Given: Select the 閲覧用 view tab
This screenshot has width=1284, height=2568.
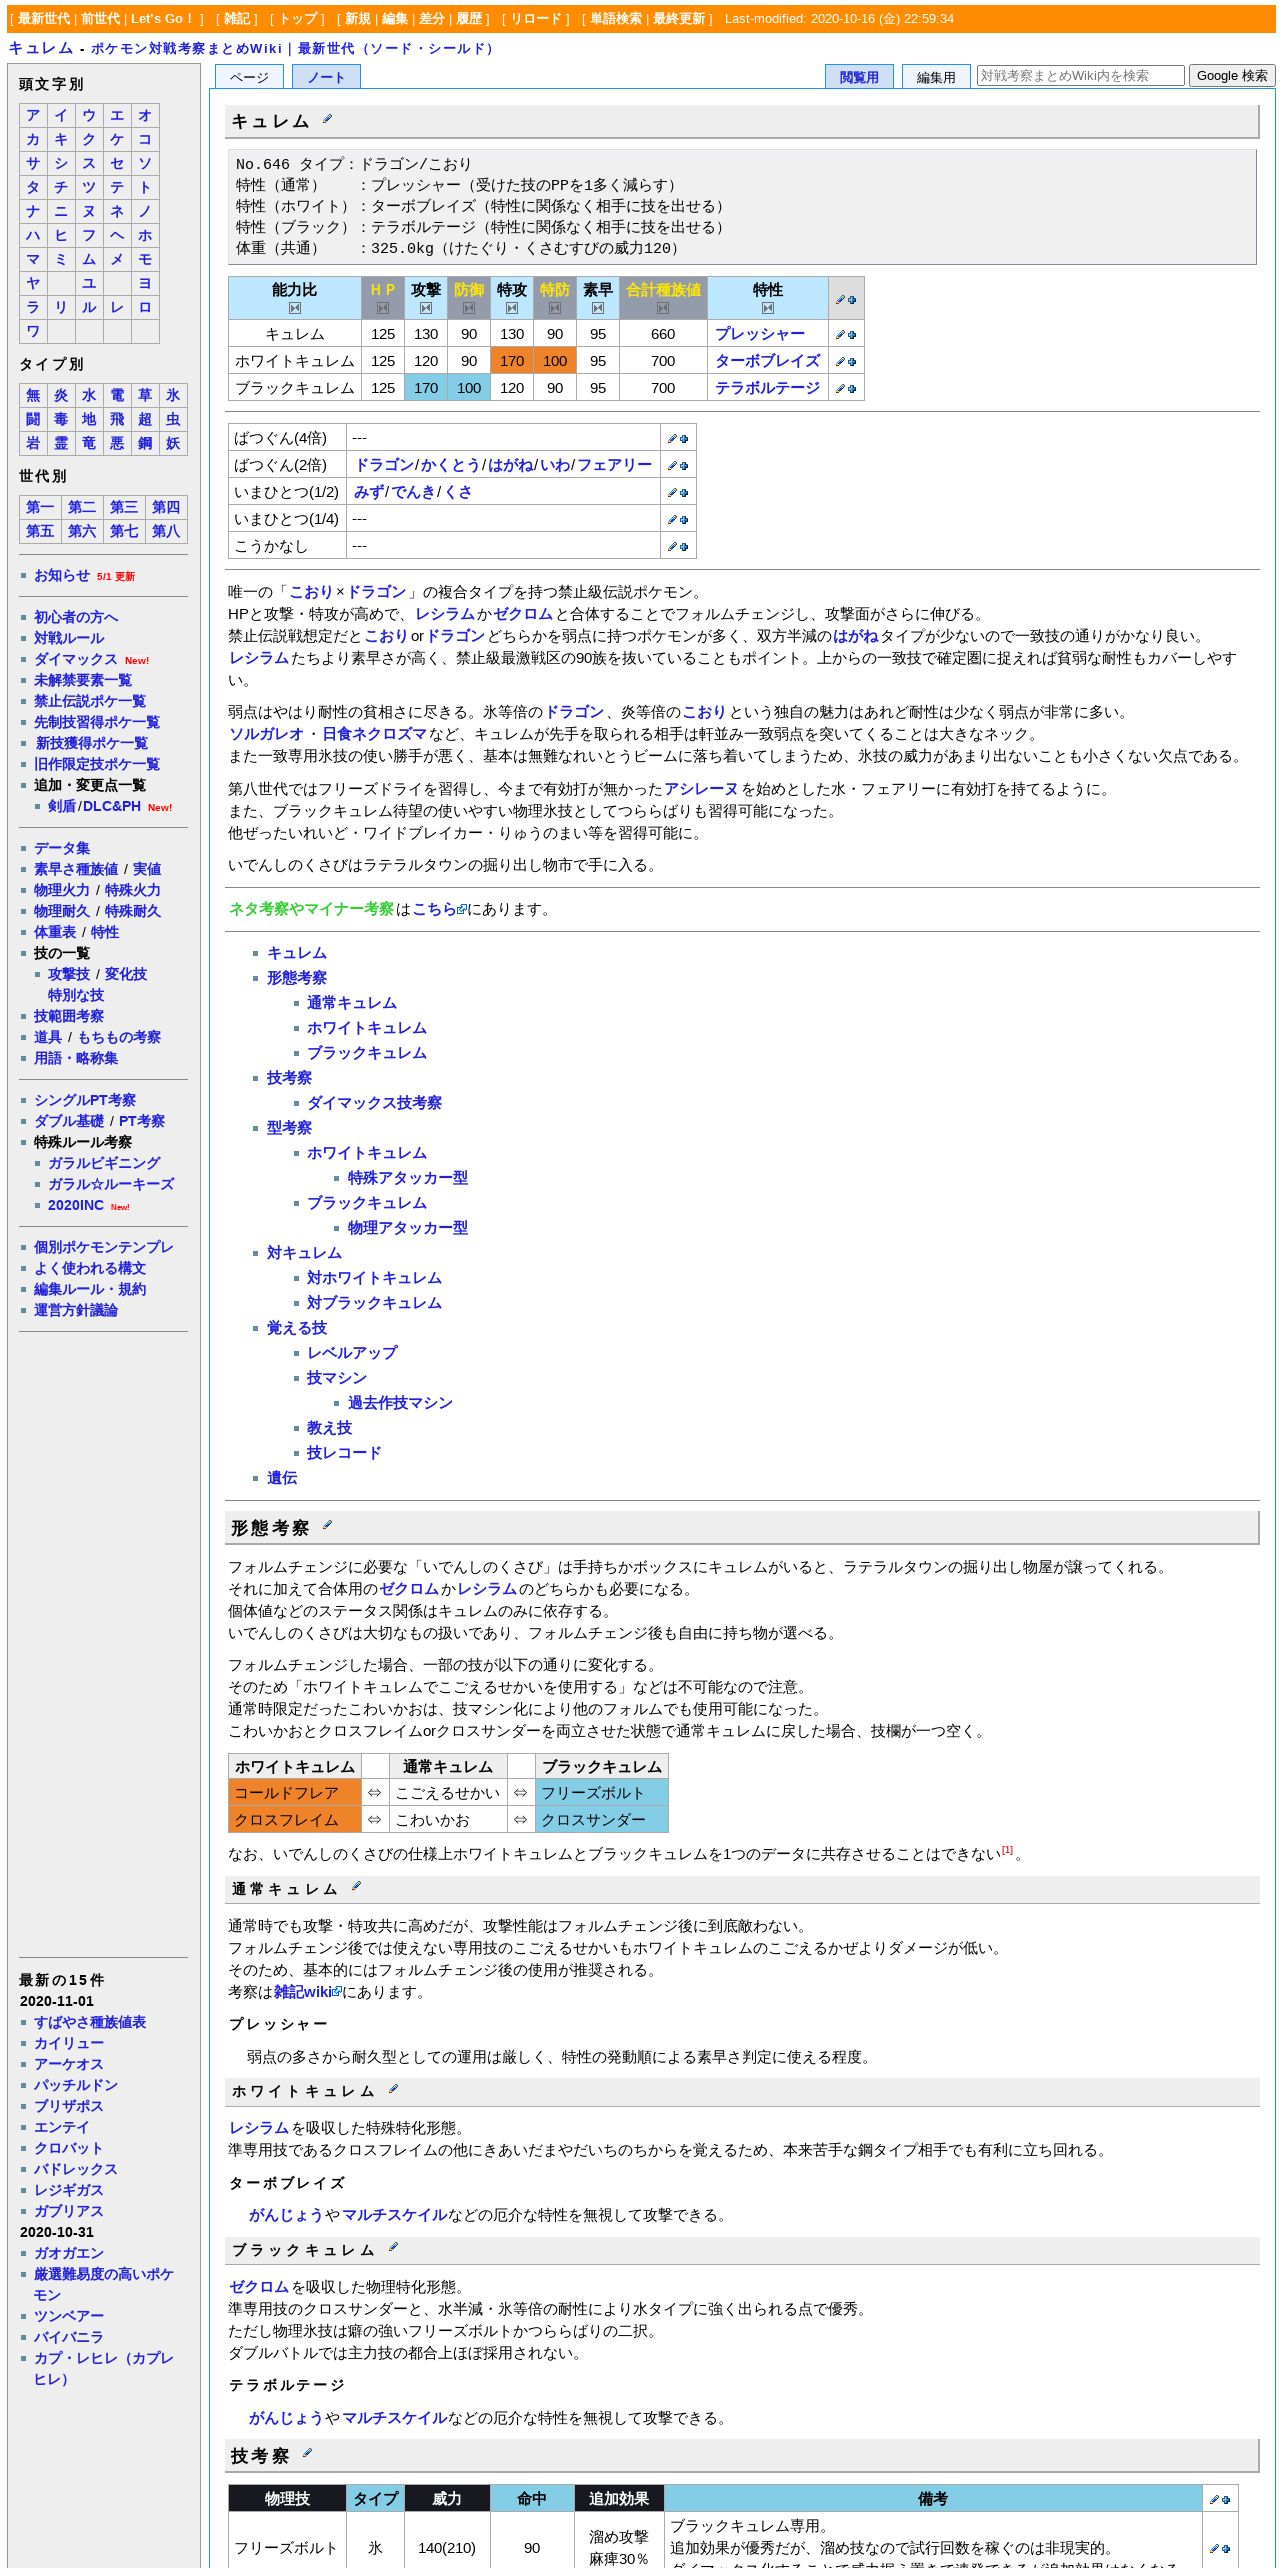Looking at the screenshot, I should tap(859, 77).
